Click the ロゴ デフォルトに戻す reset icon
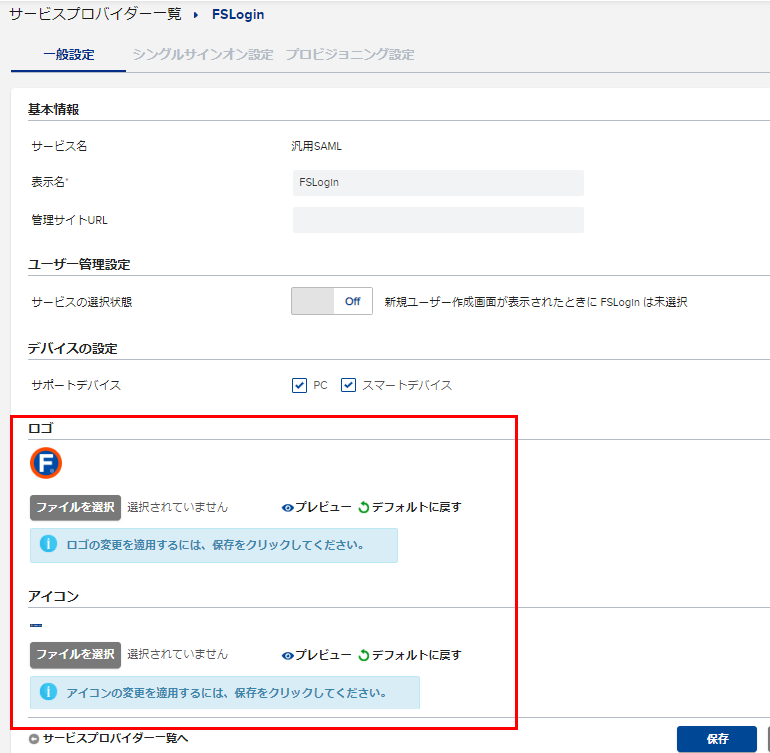This screenshot has width=770, height=753. click(363, 507)
